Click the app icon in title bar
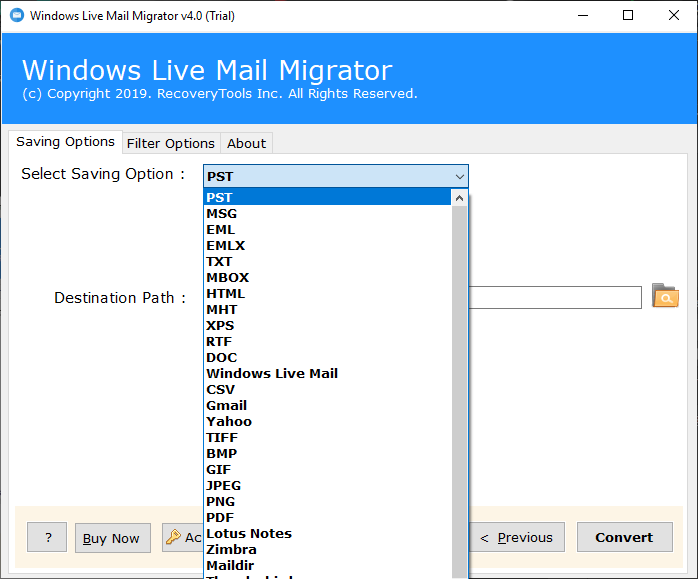 point(17,15)
